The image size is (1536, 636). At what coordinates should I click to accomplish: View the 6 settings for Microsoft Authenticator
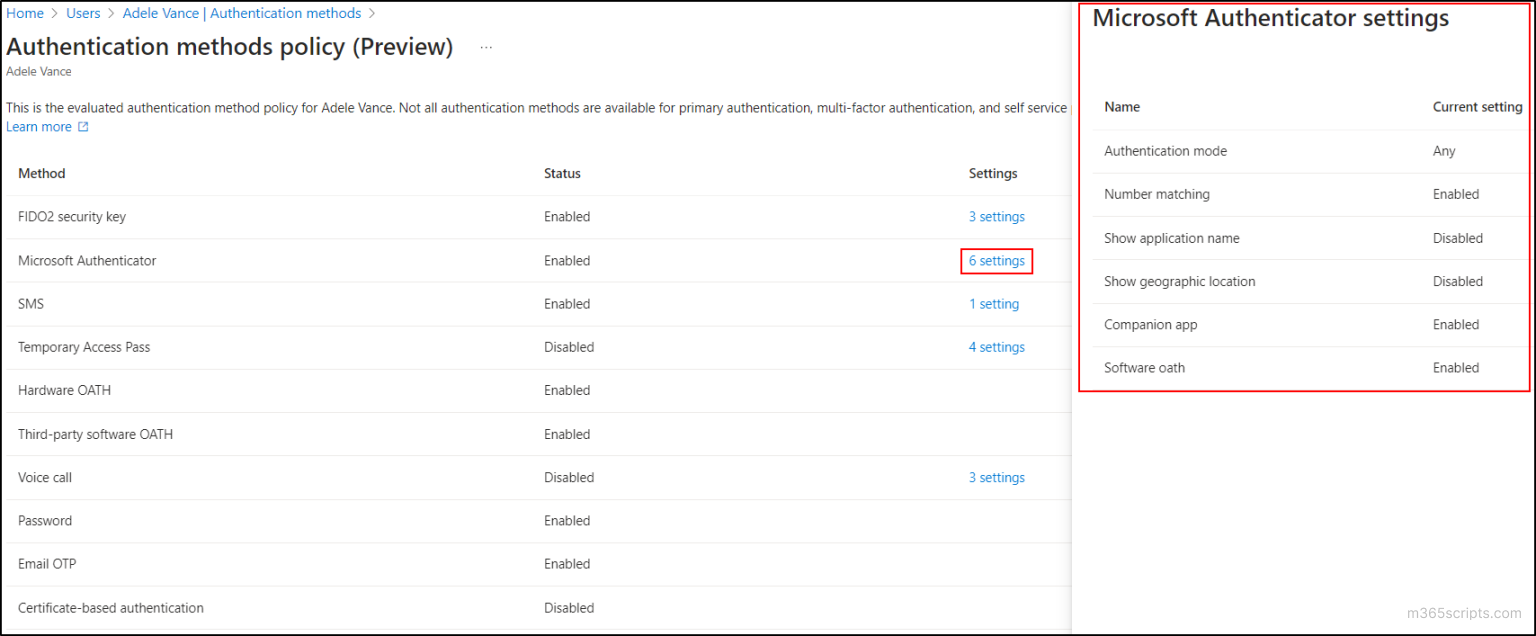996,260
